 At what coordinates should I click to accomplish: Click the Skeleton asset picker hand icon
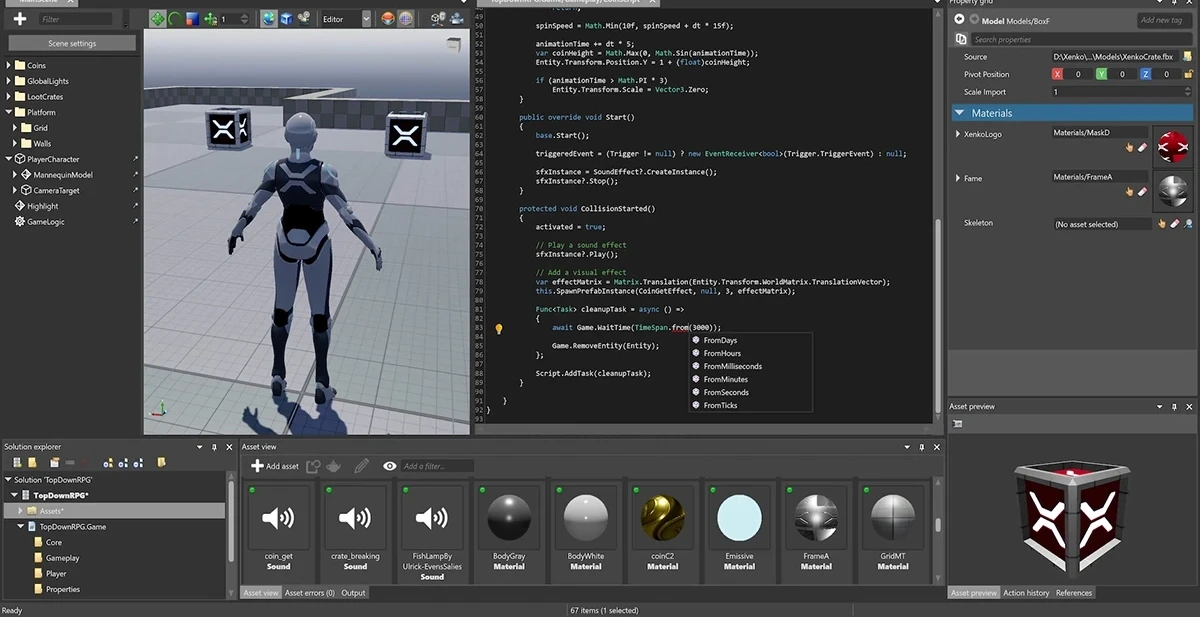pyautogui.click(x=1162, y=224)
